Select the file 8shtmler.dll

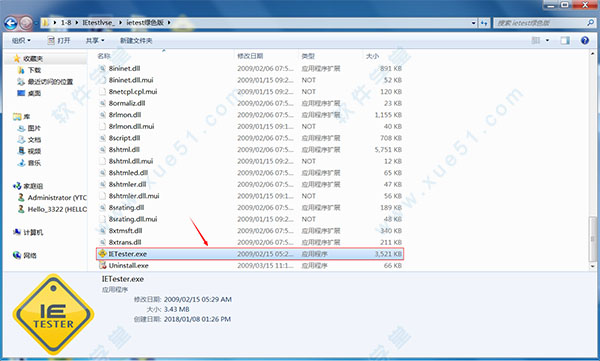(x=127, y=184)
